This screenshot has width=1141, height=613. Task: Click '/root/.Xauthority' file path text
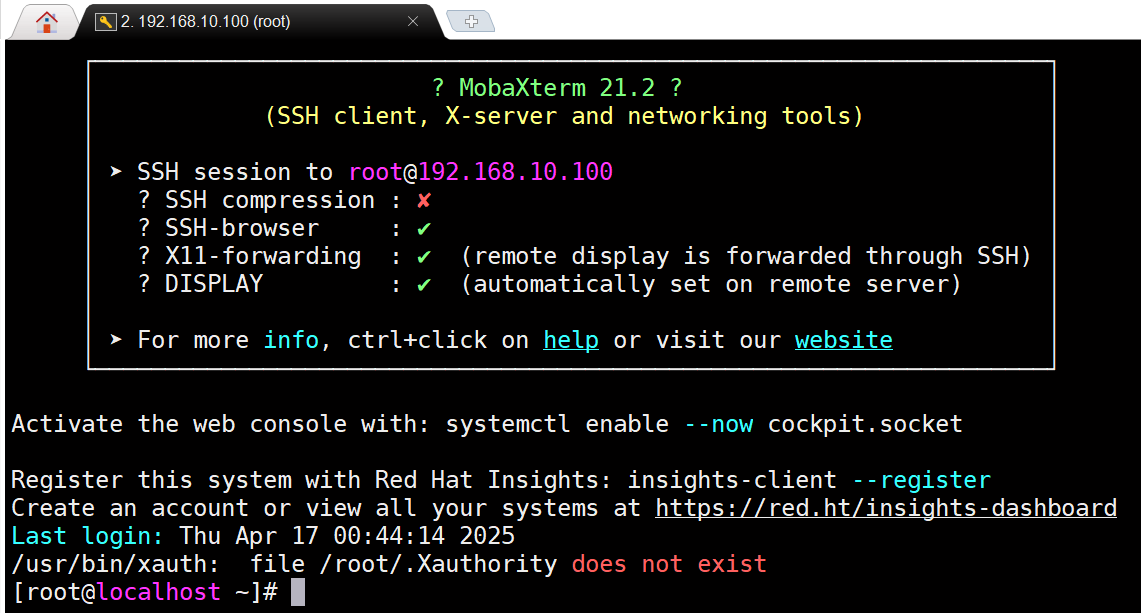[x=438, y=563]
